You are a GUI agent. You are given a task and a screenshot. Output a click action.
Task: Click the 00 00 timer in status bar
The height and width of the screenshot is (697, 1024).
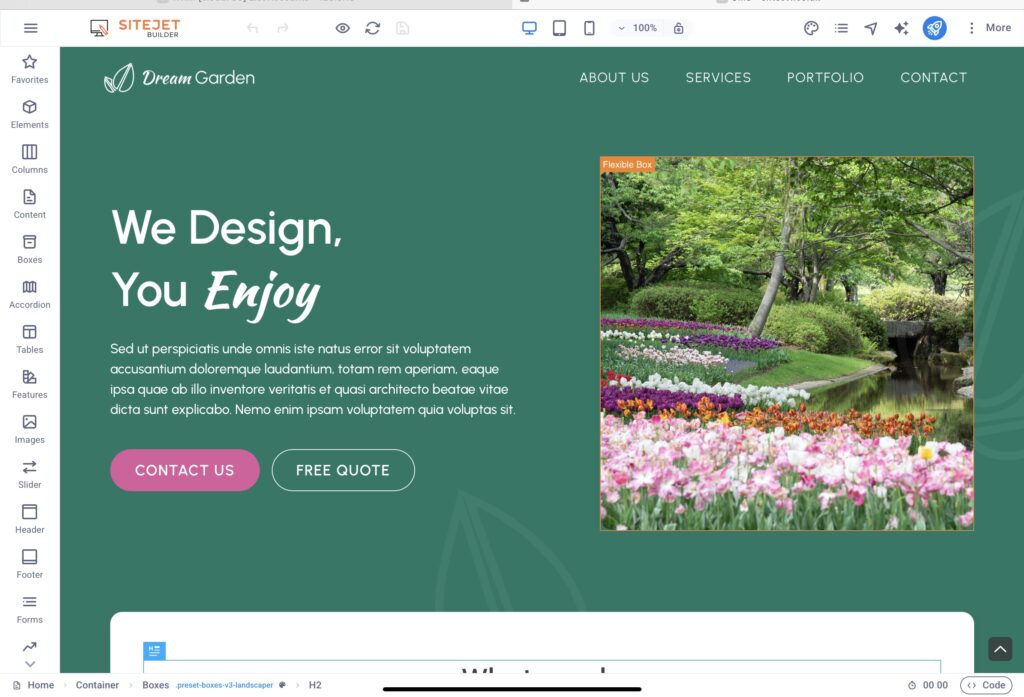click(x=928, y=685)
